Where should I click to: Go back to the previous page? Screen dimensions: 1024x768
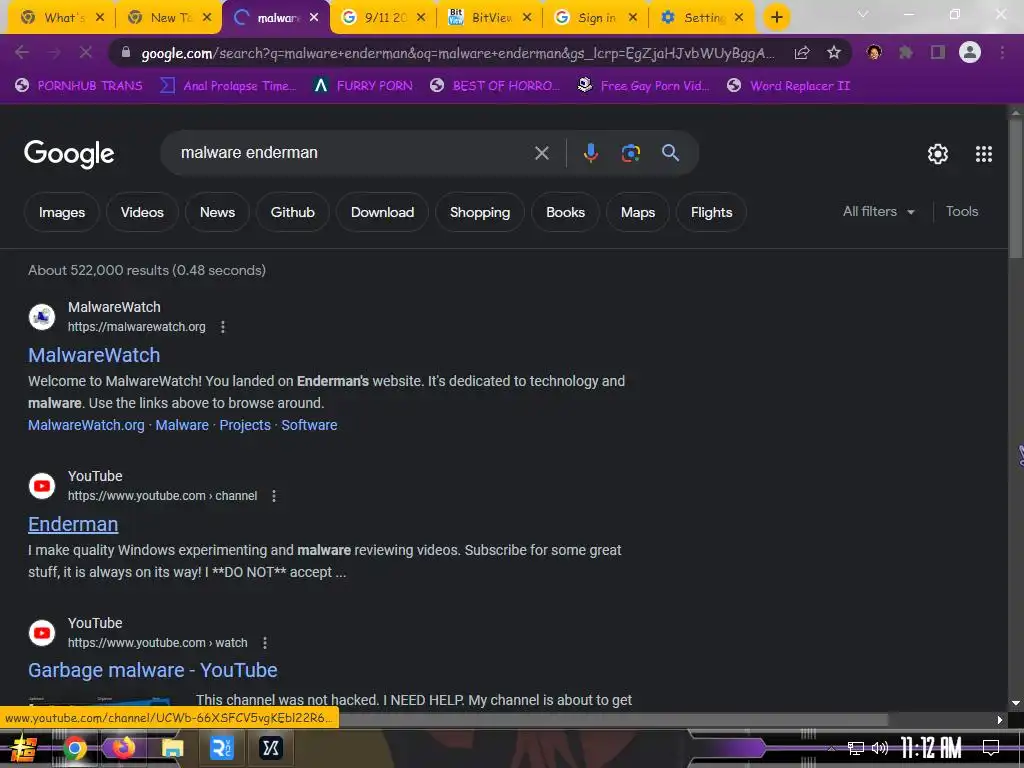point(22,52)
